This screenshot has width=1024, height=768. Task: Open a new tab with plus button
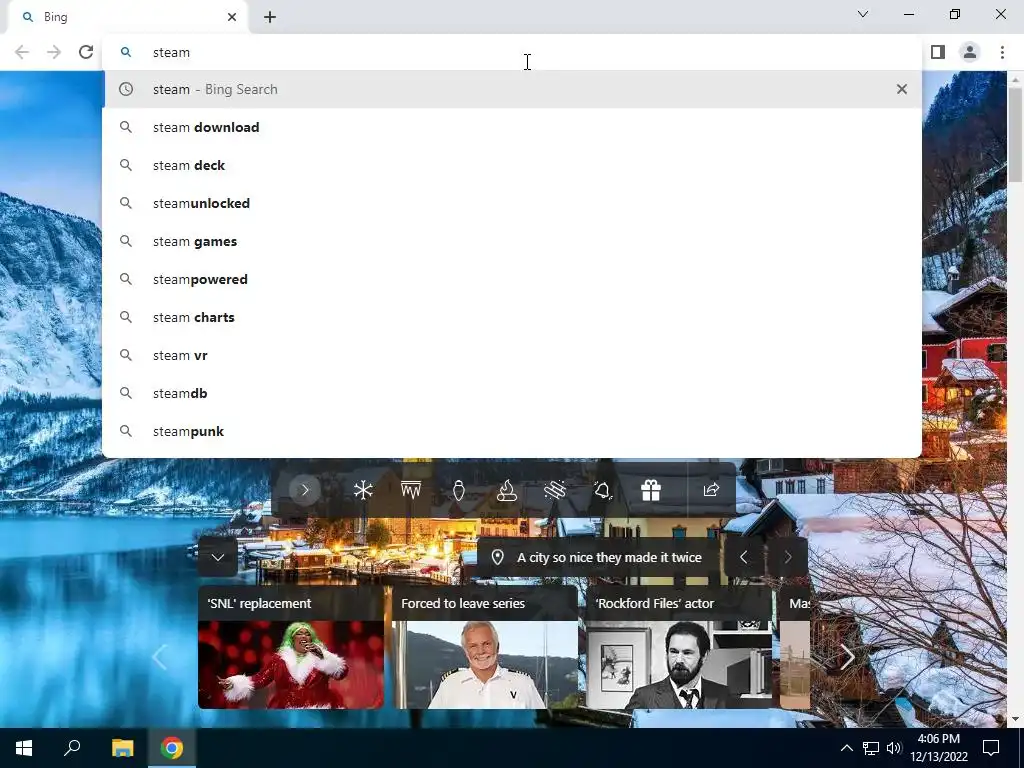270,18
